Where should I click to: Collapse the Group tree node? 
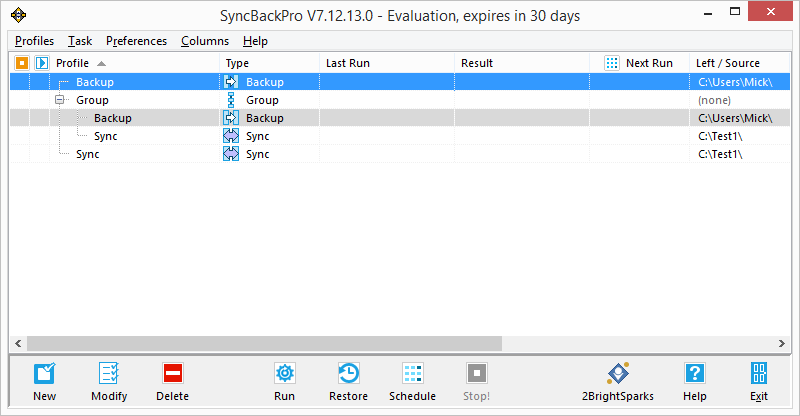coord(59,100)
